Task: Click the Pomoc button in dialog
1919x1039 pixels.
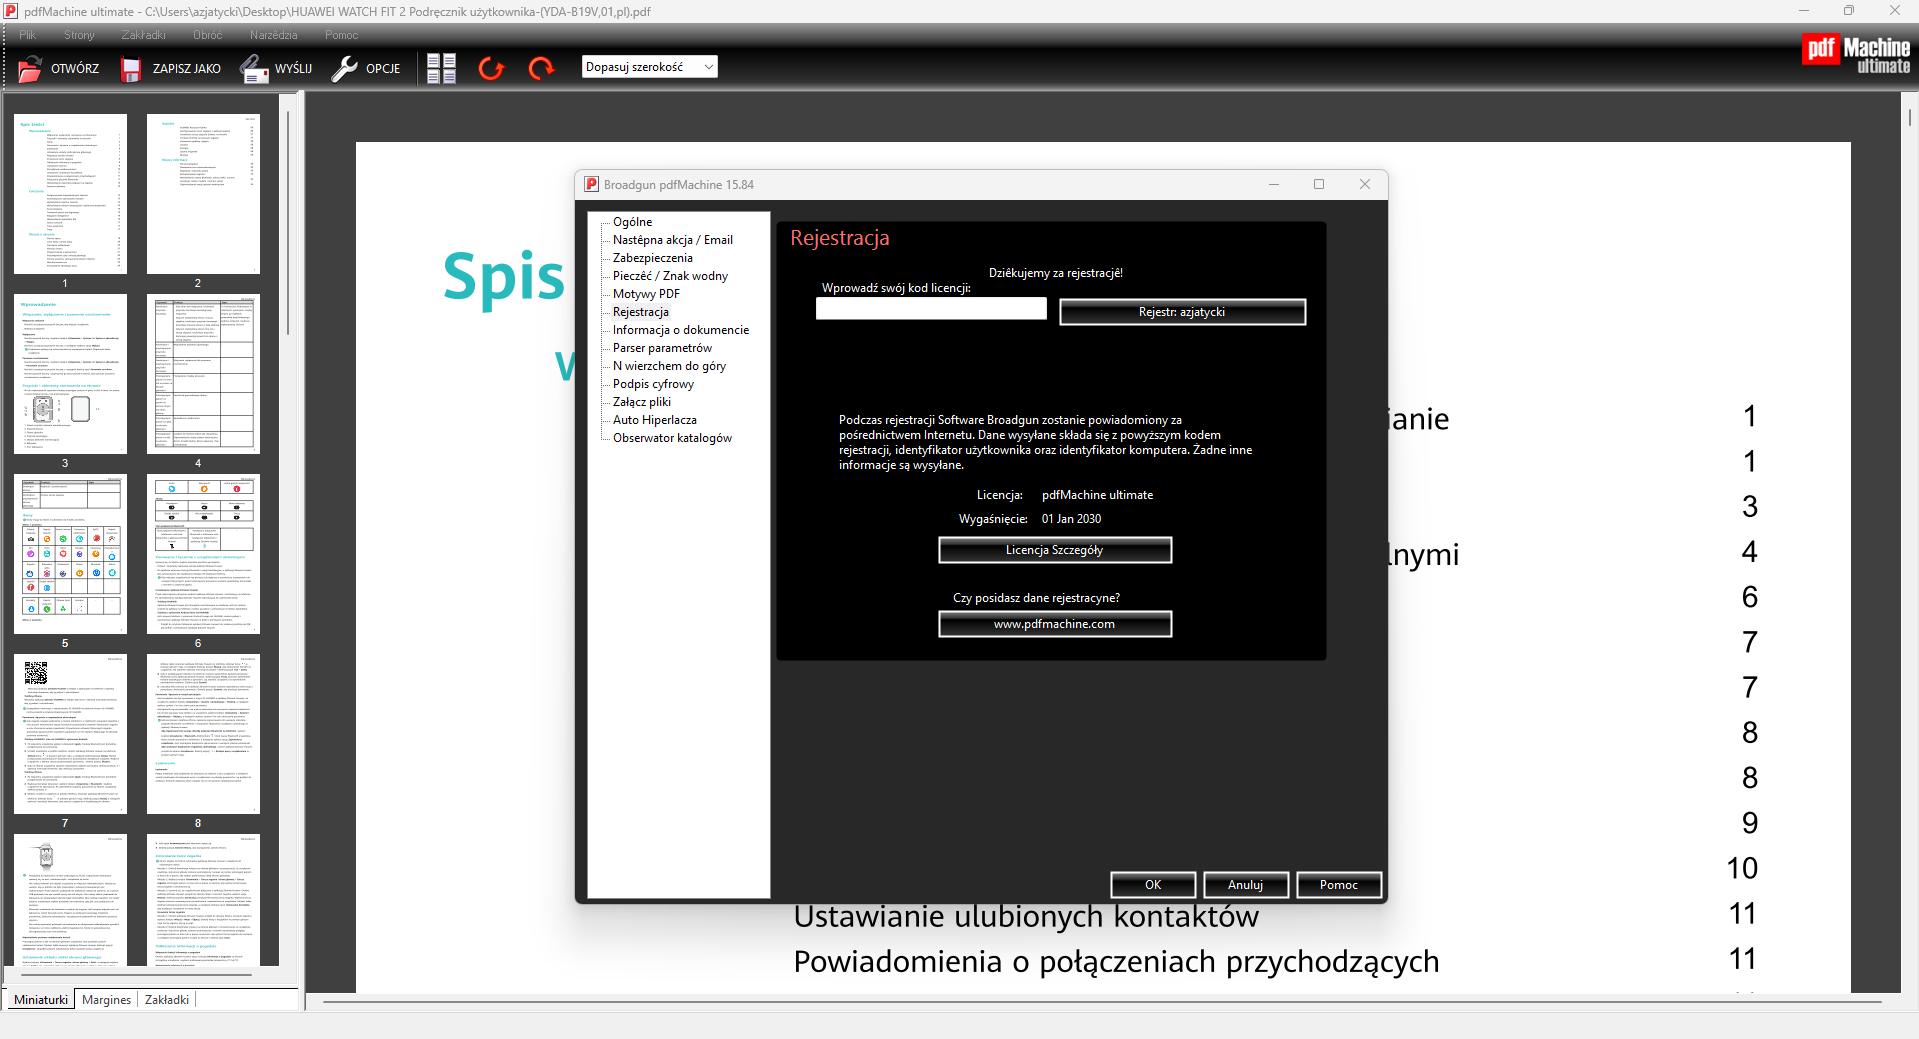Action: coord(1338,885)
